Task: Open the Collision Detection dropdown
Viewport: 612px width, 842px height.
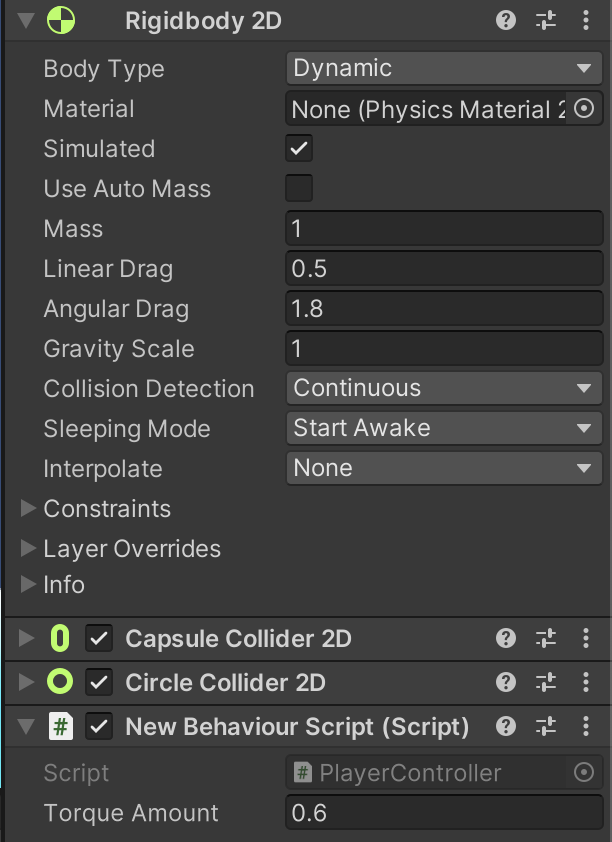Action: click(x=444, y=388)
